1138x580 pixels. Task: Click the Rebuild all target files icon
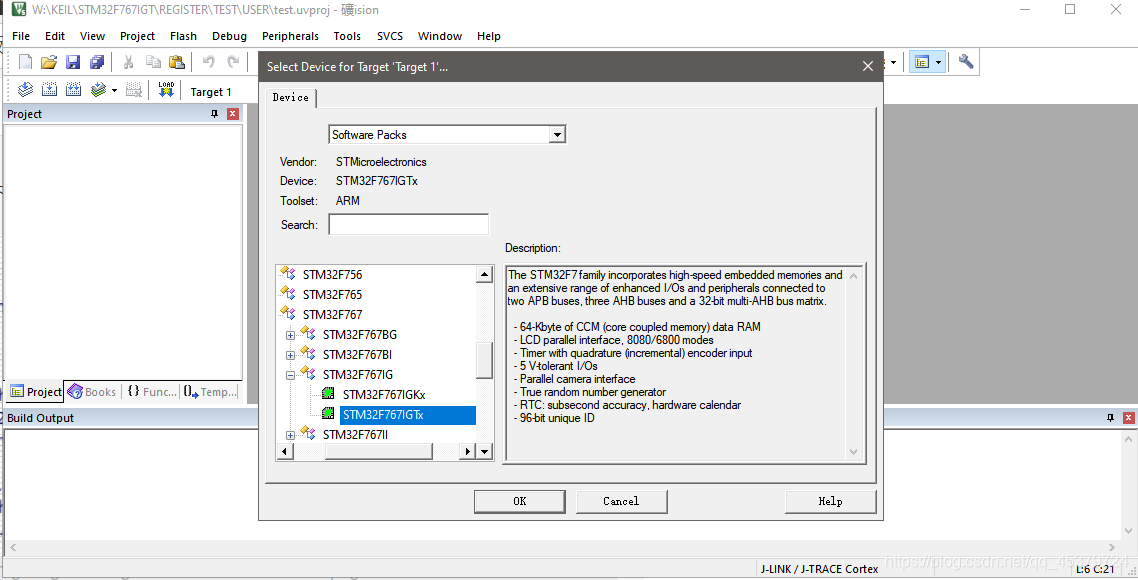point(73,90)
